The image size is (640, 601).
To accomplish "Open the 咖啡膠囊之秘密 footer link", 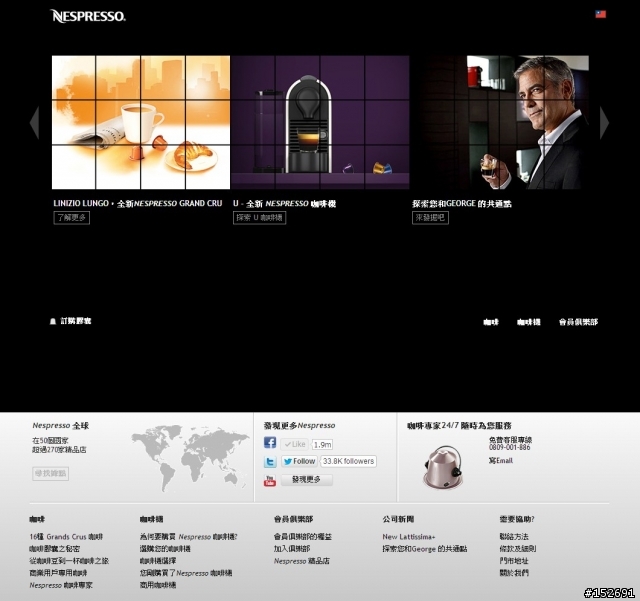I will [x=55, y=549].
